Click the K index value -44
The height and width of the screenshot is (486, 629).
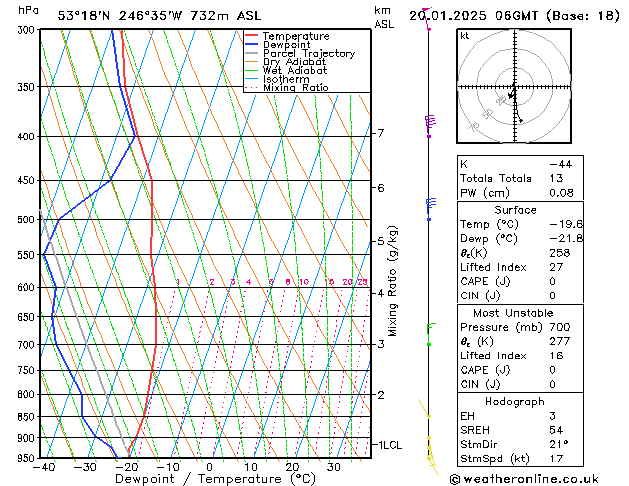tap(560, 164)
